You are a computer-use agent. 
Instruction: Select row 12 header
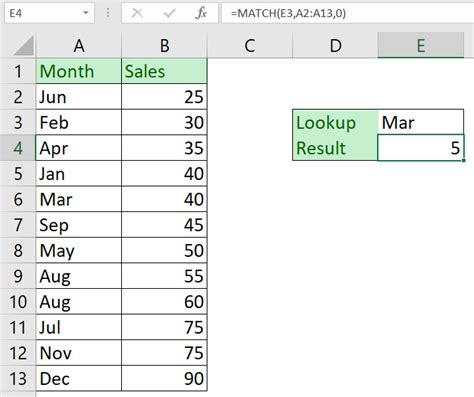tap(18, 353)
